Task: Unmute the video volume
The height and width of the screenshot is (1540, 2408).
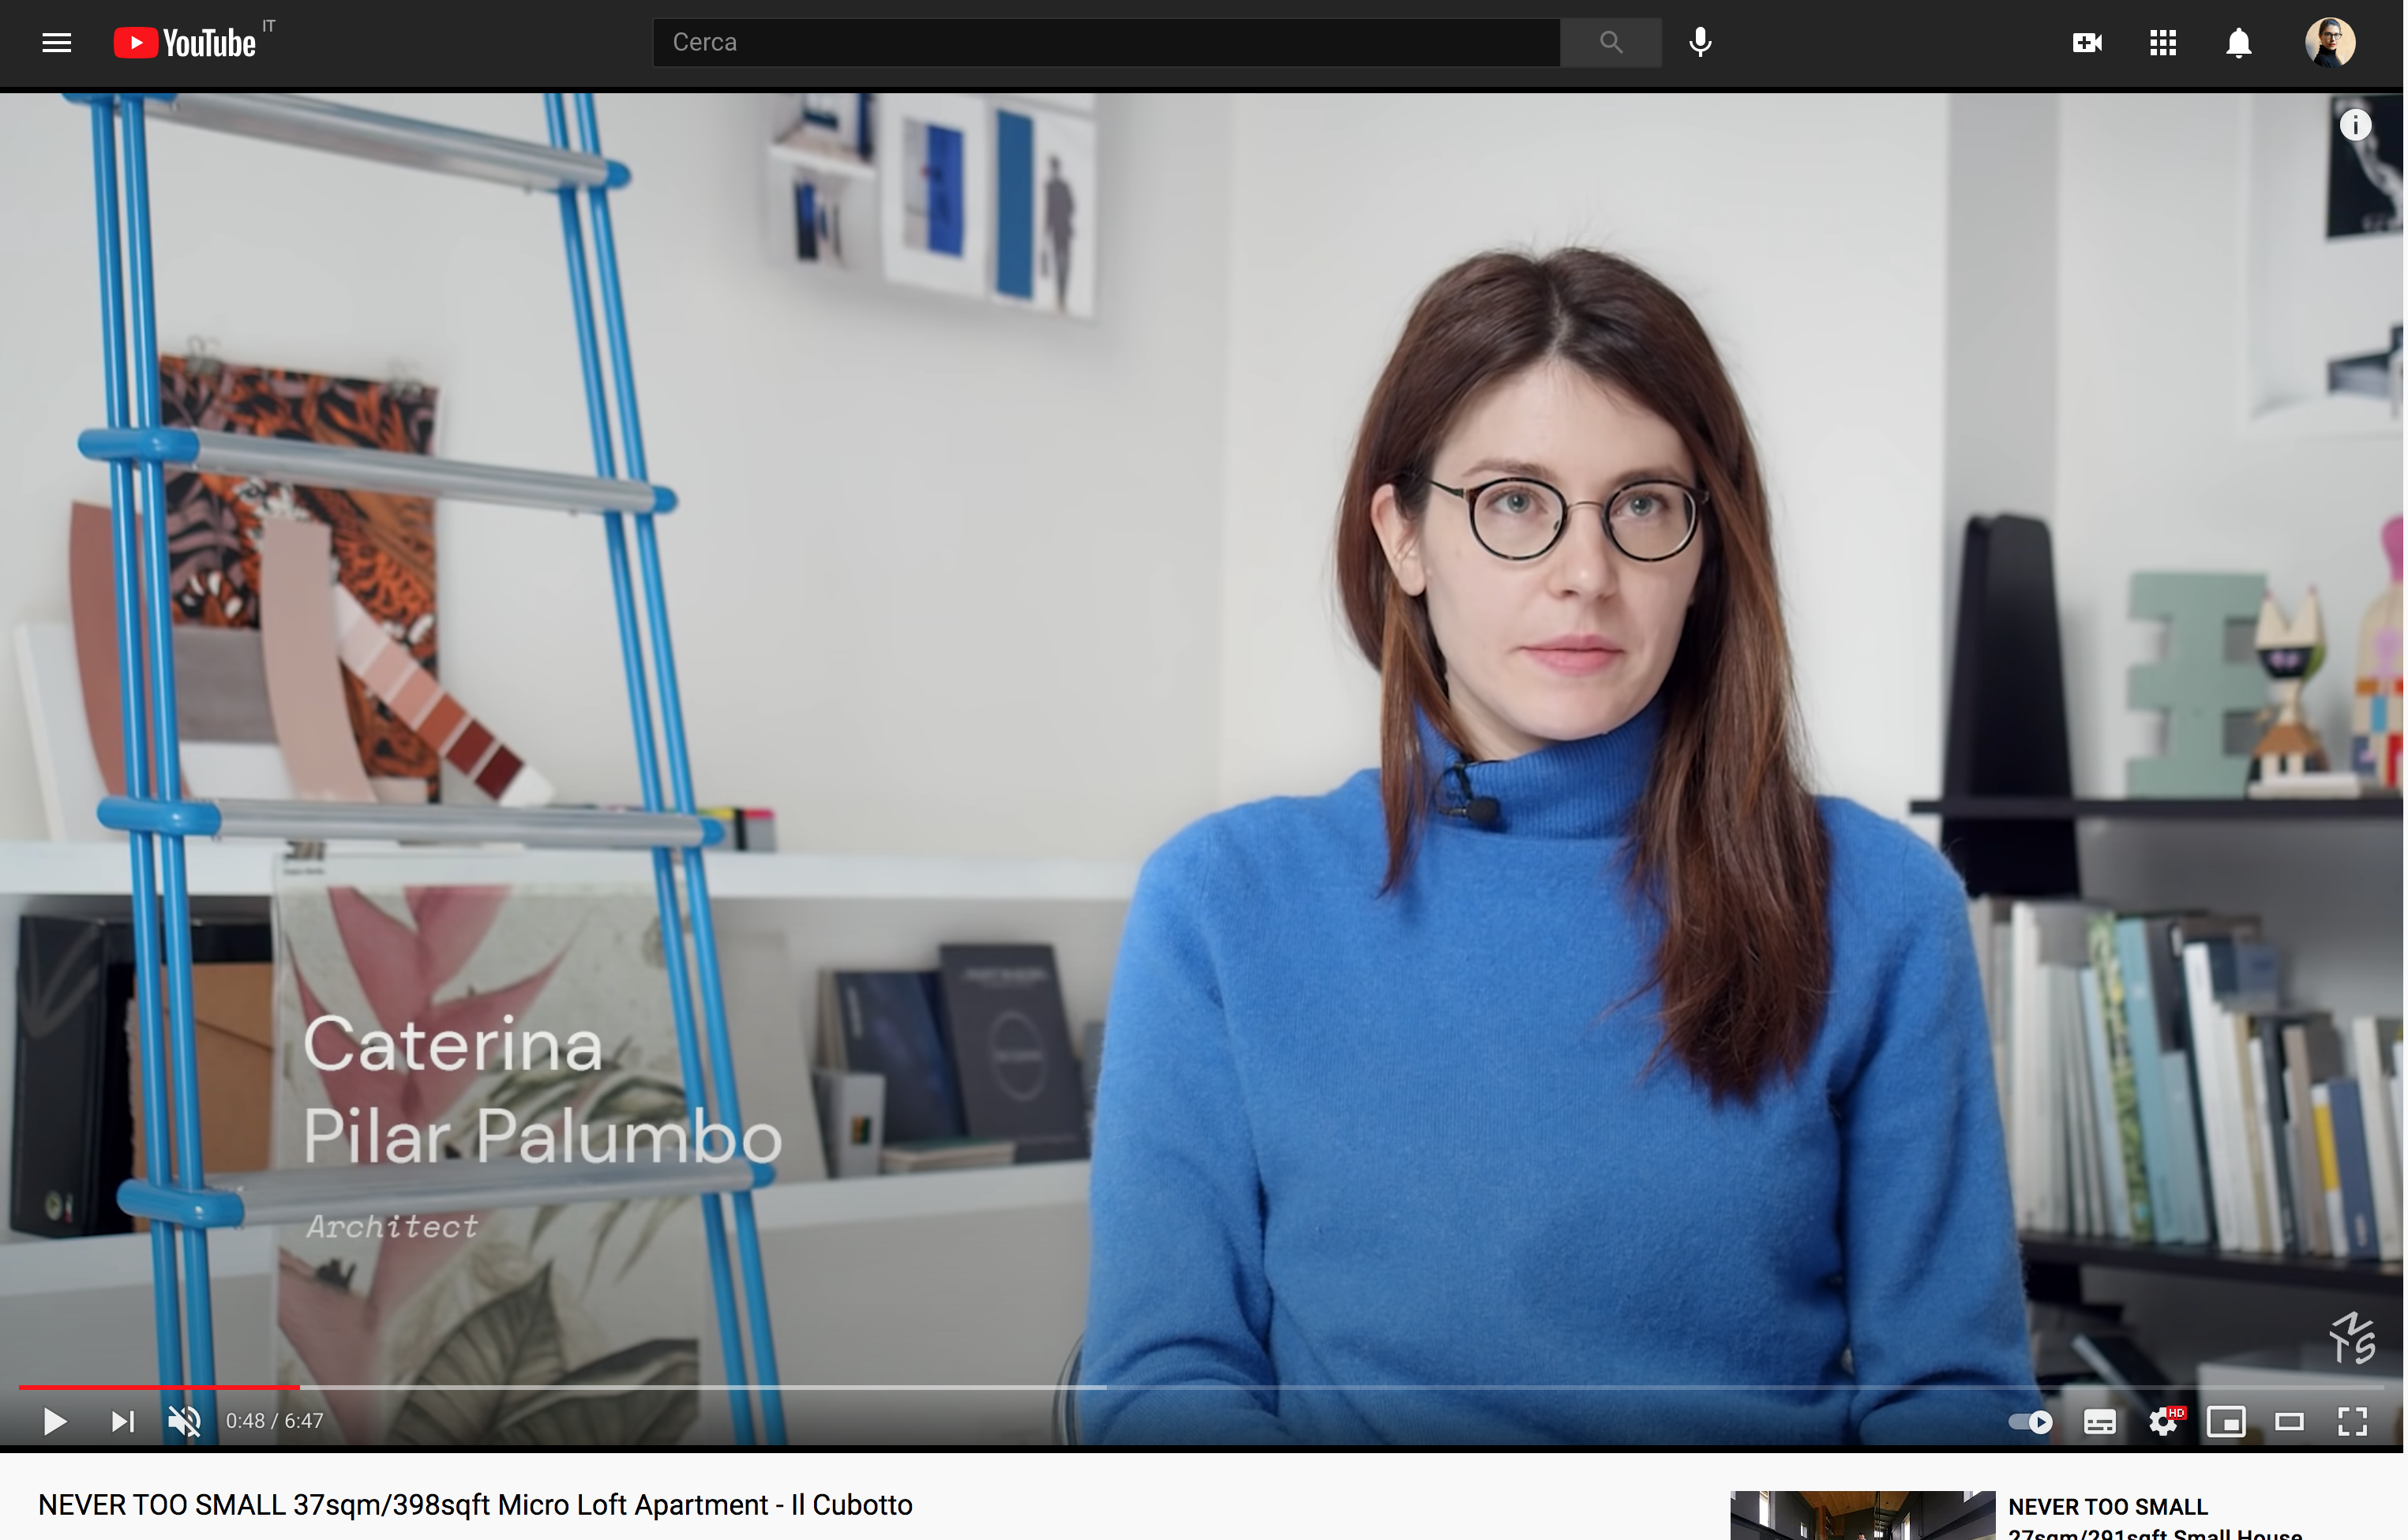Action: point(184,1421)
